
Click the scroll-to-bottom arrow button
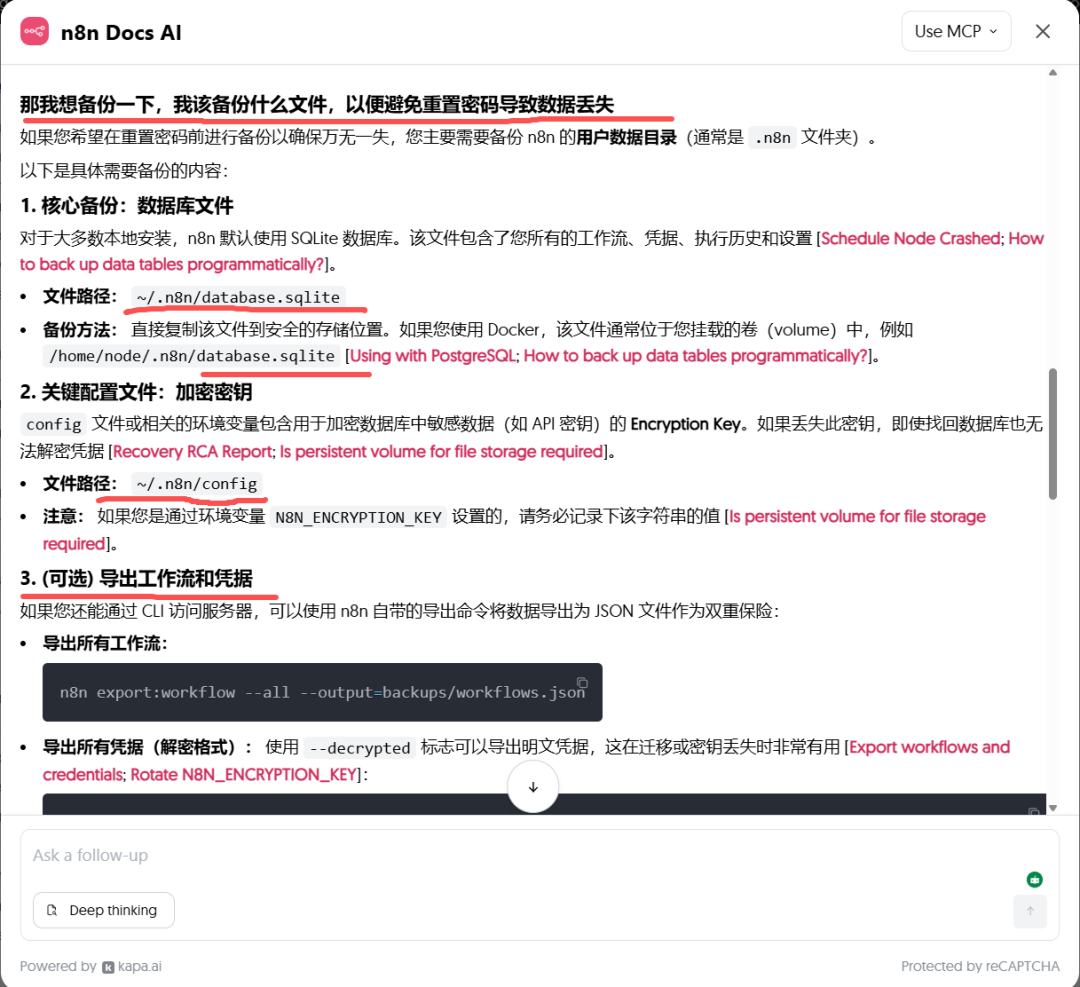pos(533,787)
